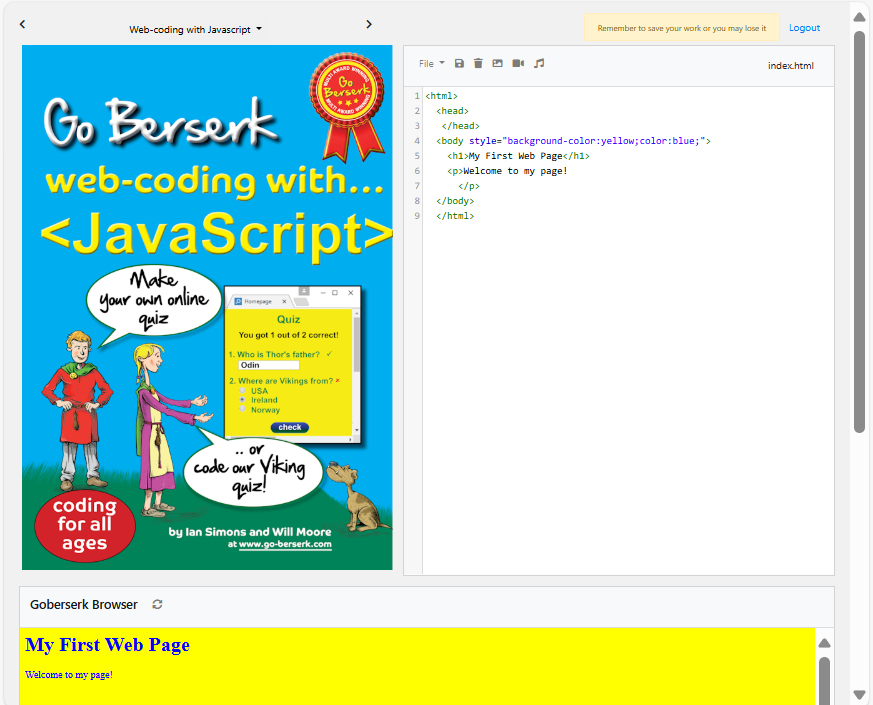Save the file with the disk icon

[x=459, y=63]
